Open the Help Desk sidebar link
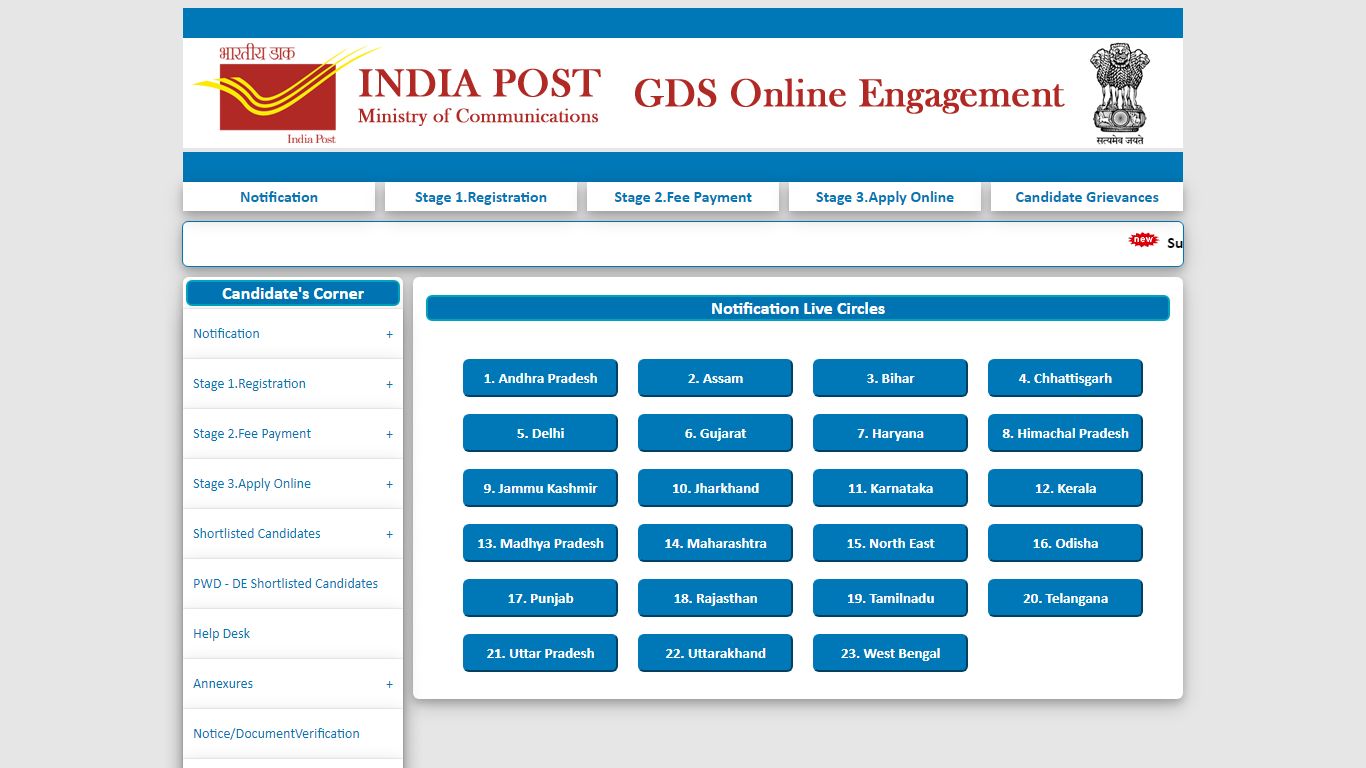Viewport: 1366px width, 768px height. (x=222, y=634)
